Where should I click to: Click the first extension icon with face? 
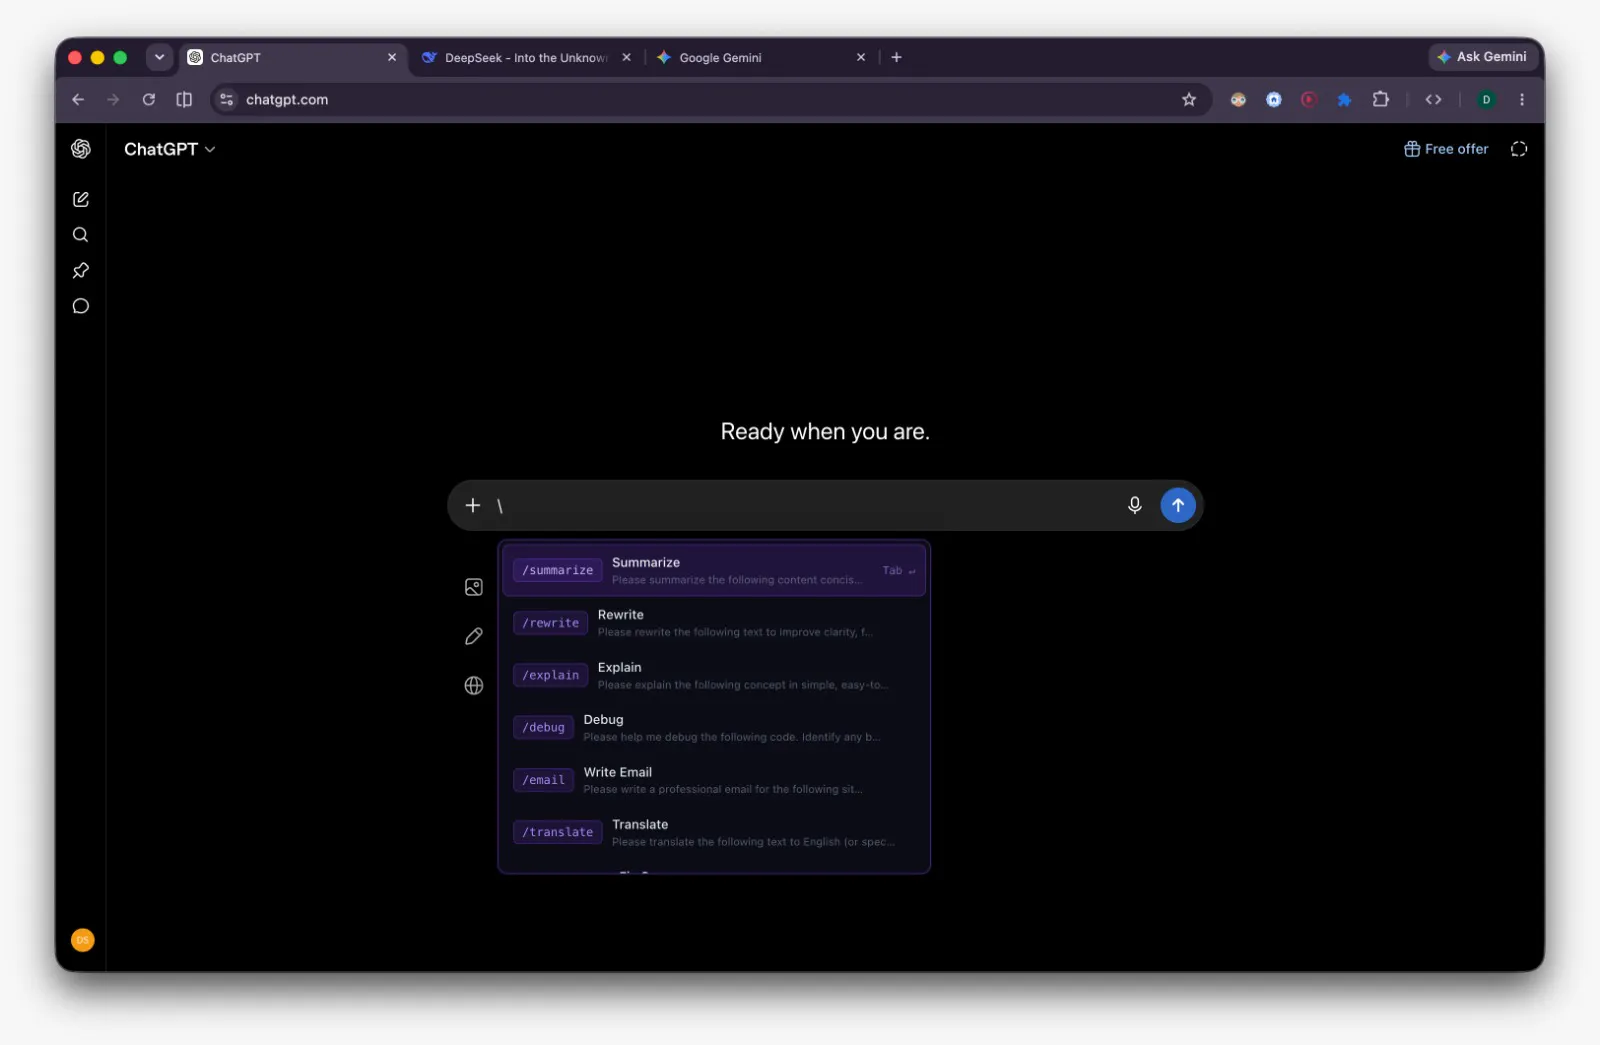pos(1238,99)
